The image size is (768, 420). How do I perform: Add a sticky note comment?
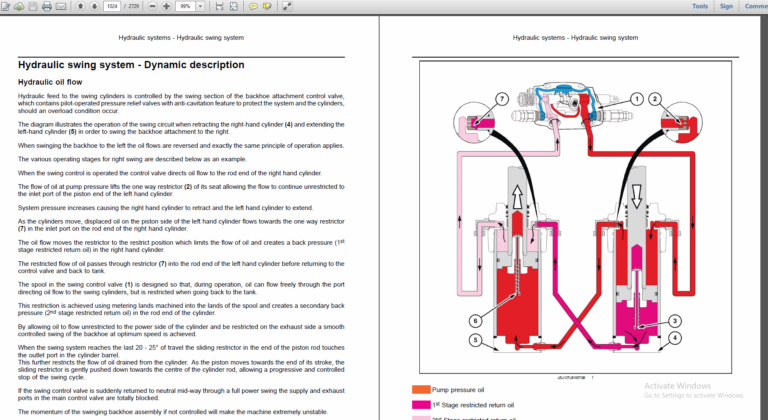(x=253, y=6)
